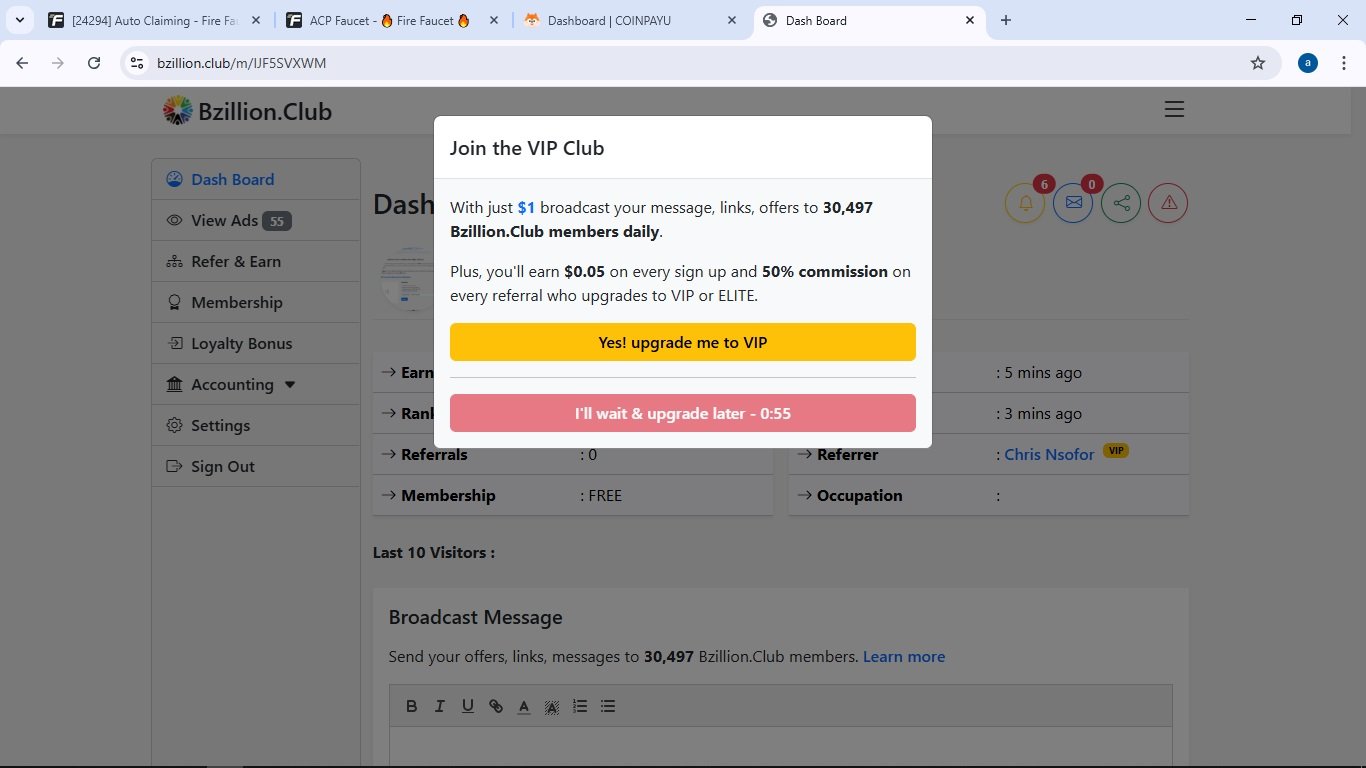Viewport: 1366px width, 768px height.
Task: Insert a bulleted list in the editor
Action: (607, 706)
